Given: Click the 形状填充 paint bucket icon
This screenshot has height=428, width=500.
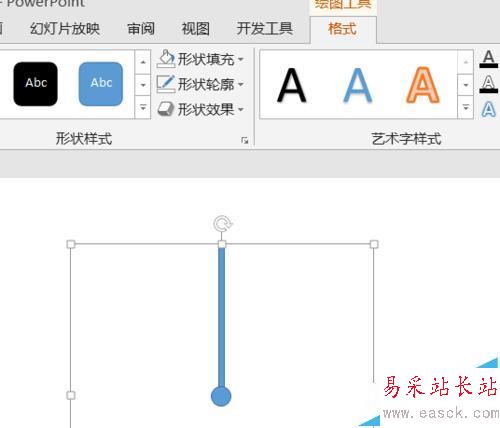Looking at the screenshot, I should tap(166, 59).
